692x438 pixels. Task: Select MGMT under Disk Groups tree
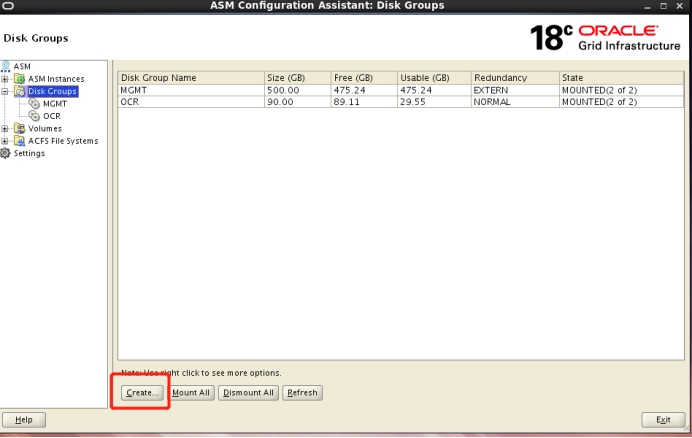coord(55,104)
